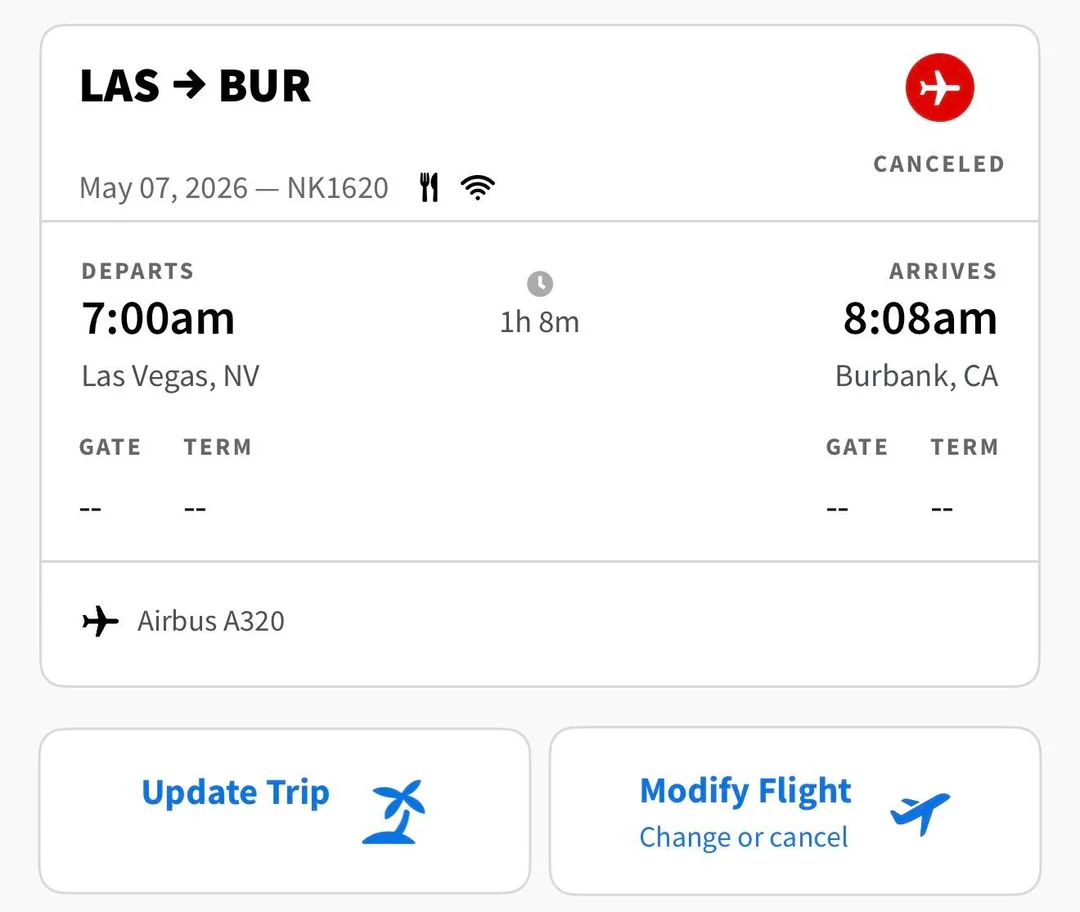Tap the 1h 8m flight duration
1080x912 pixels.
coord(540,322)
